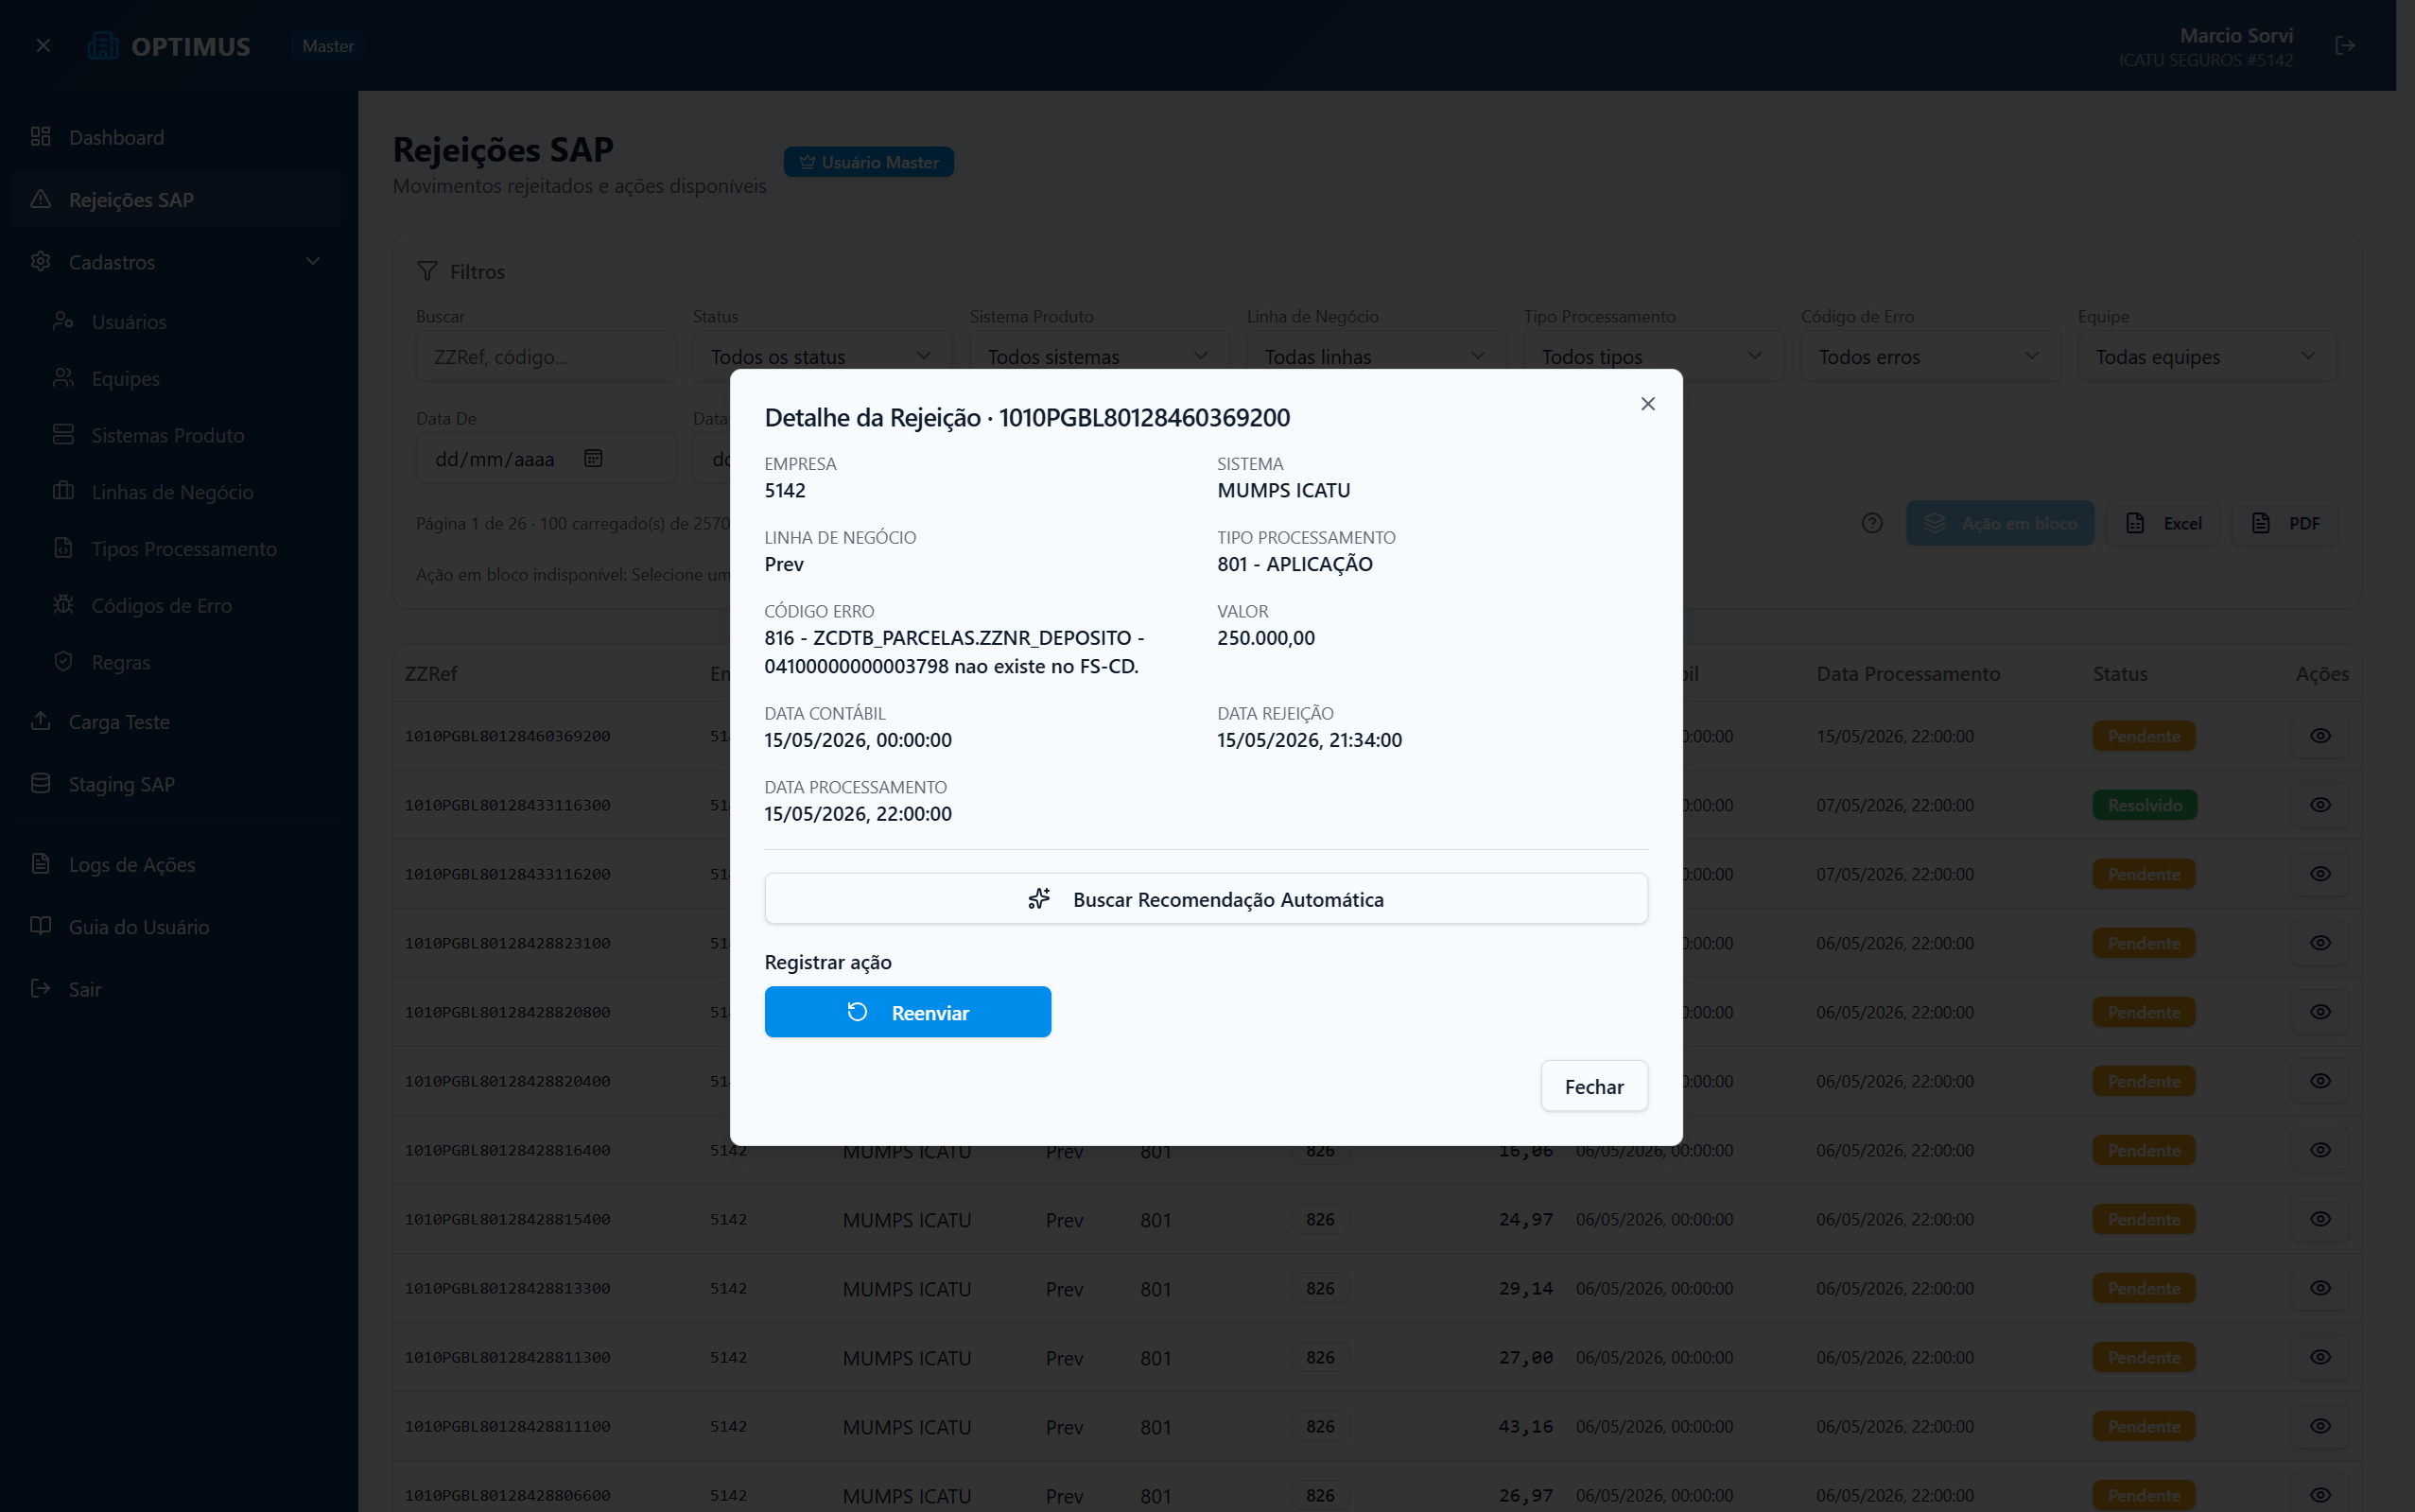
Task: Click Sair in the sidebar
Action: [177, 989]
